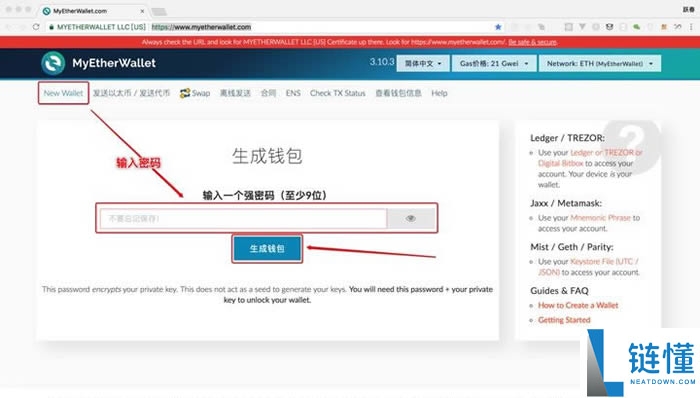Click the MyEtherWallet.com tab favicon
The width and height of the screenshot is (700, 398).
click(x=46, y=11)
